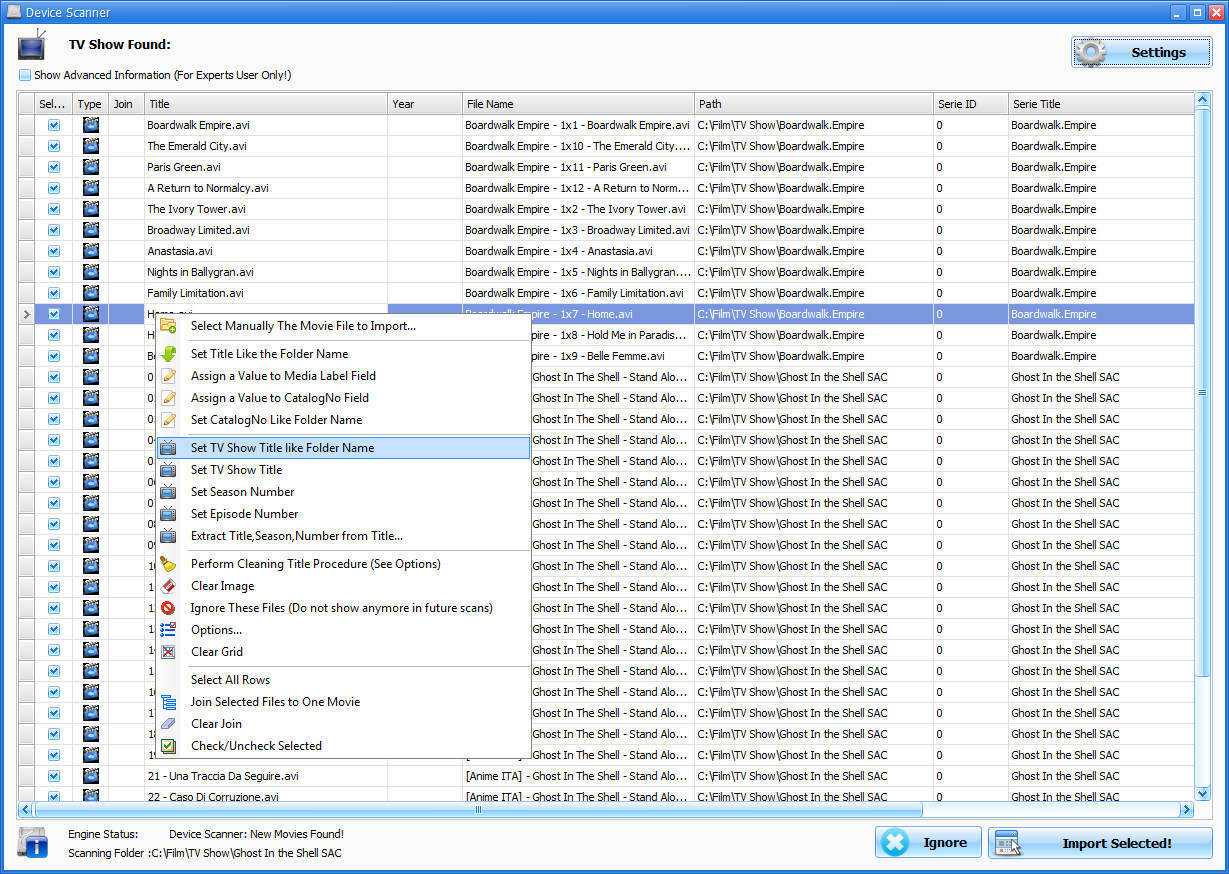Image resolution: width=1229 pixels, height=874 pixels.
Task: Click the TV icon beside Set Season Number
Action: 168,492
